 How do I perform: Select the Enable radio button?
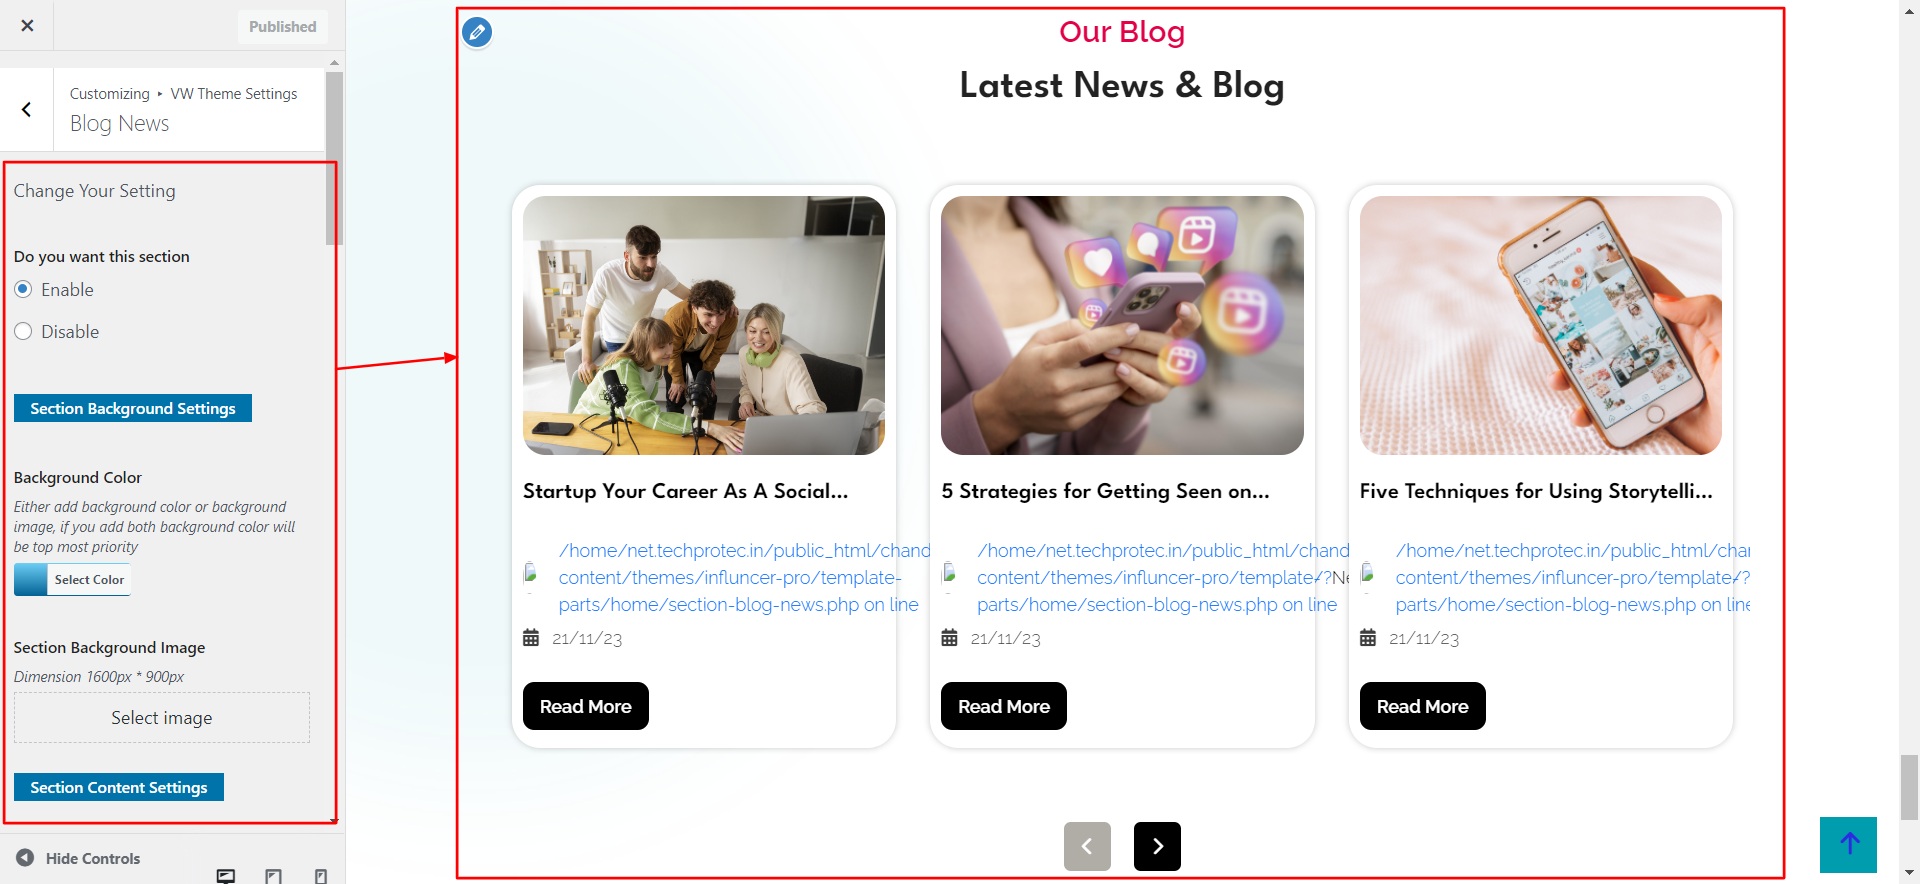point(23,289)
